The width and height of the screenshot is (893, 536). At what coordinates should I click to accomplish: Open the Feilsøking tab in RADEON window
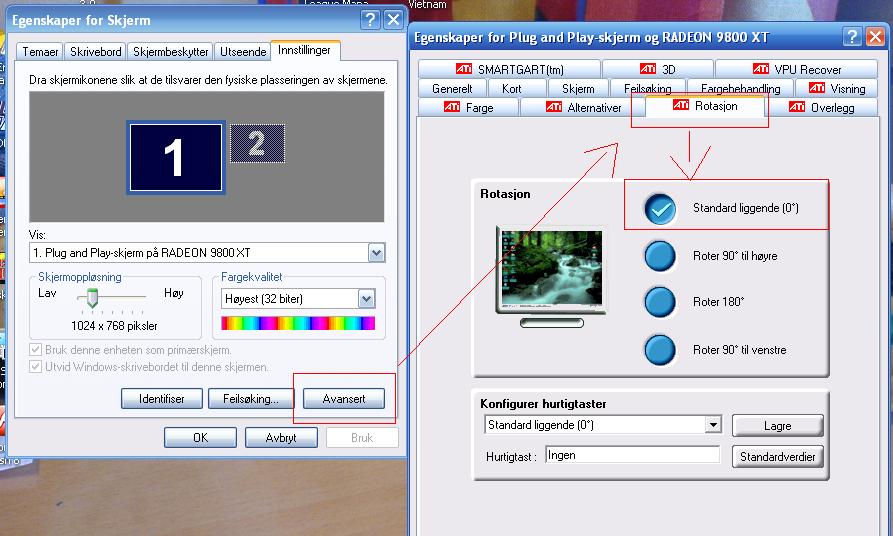point(648,88)
